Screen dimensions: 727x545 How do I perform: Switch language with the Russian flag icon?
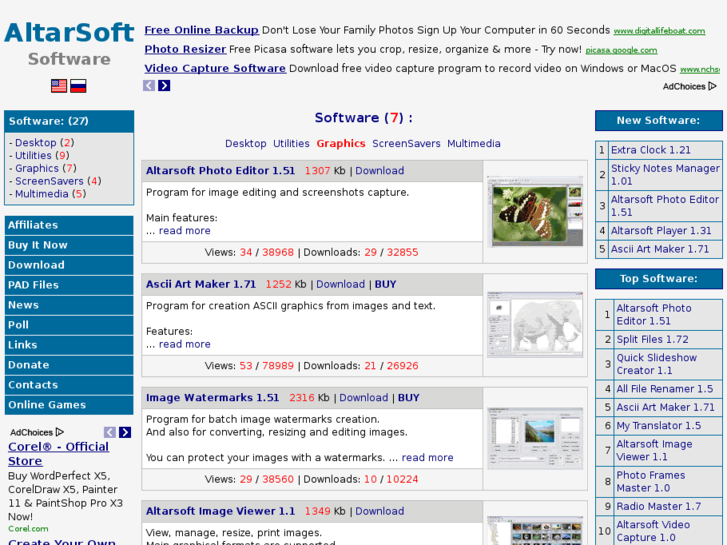tap(78, 86)
